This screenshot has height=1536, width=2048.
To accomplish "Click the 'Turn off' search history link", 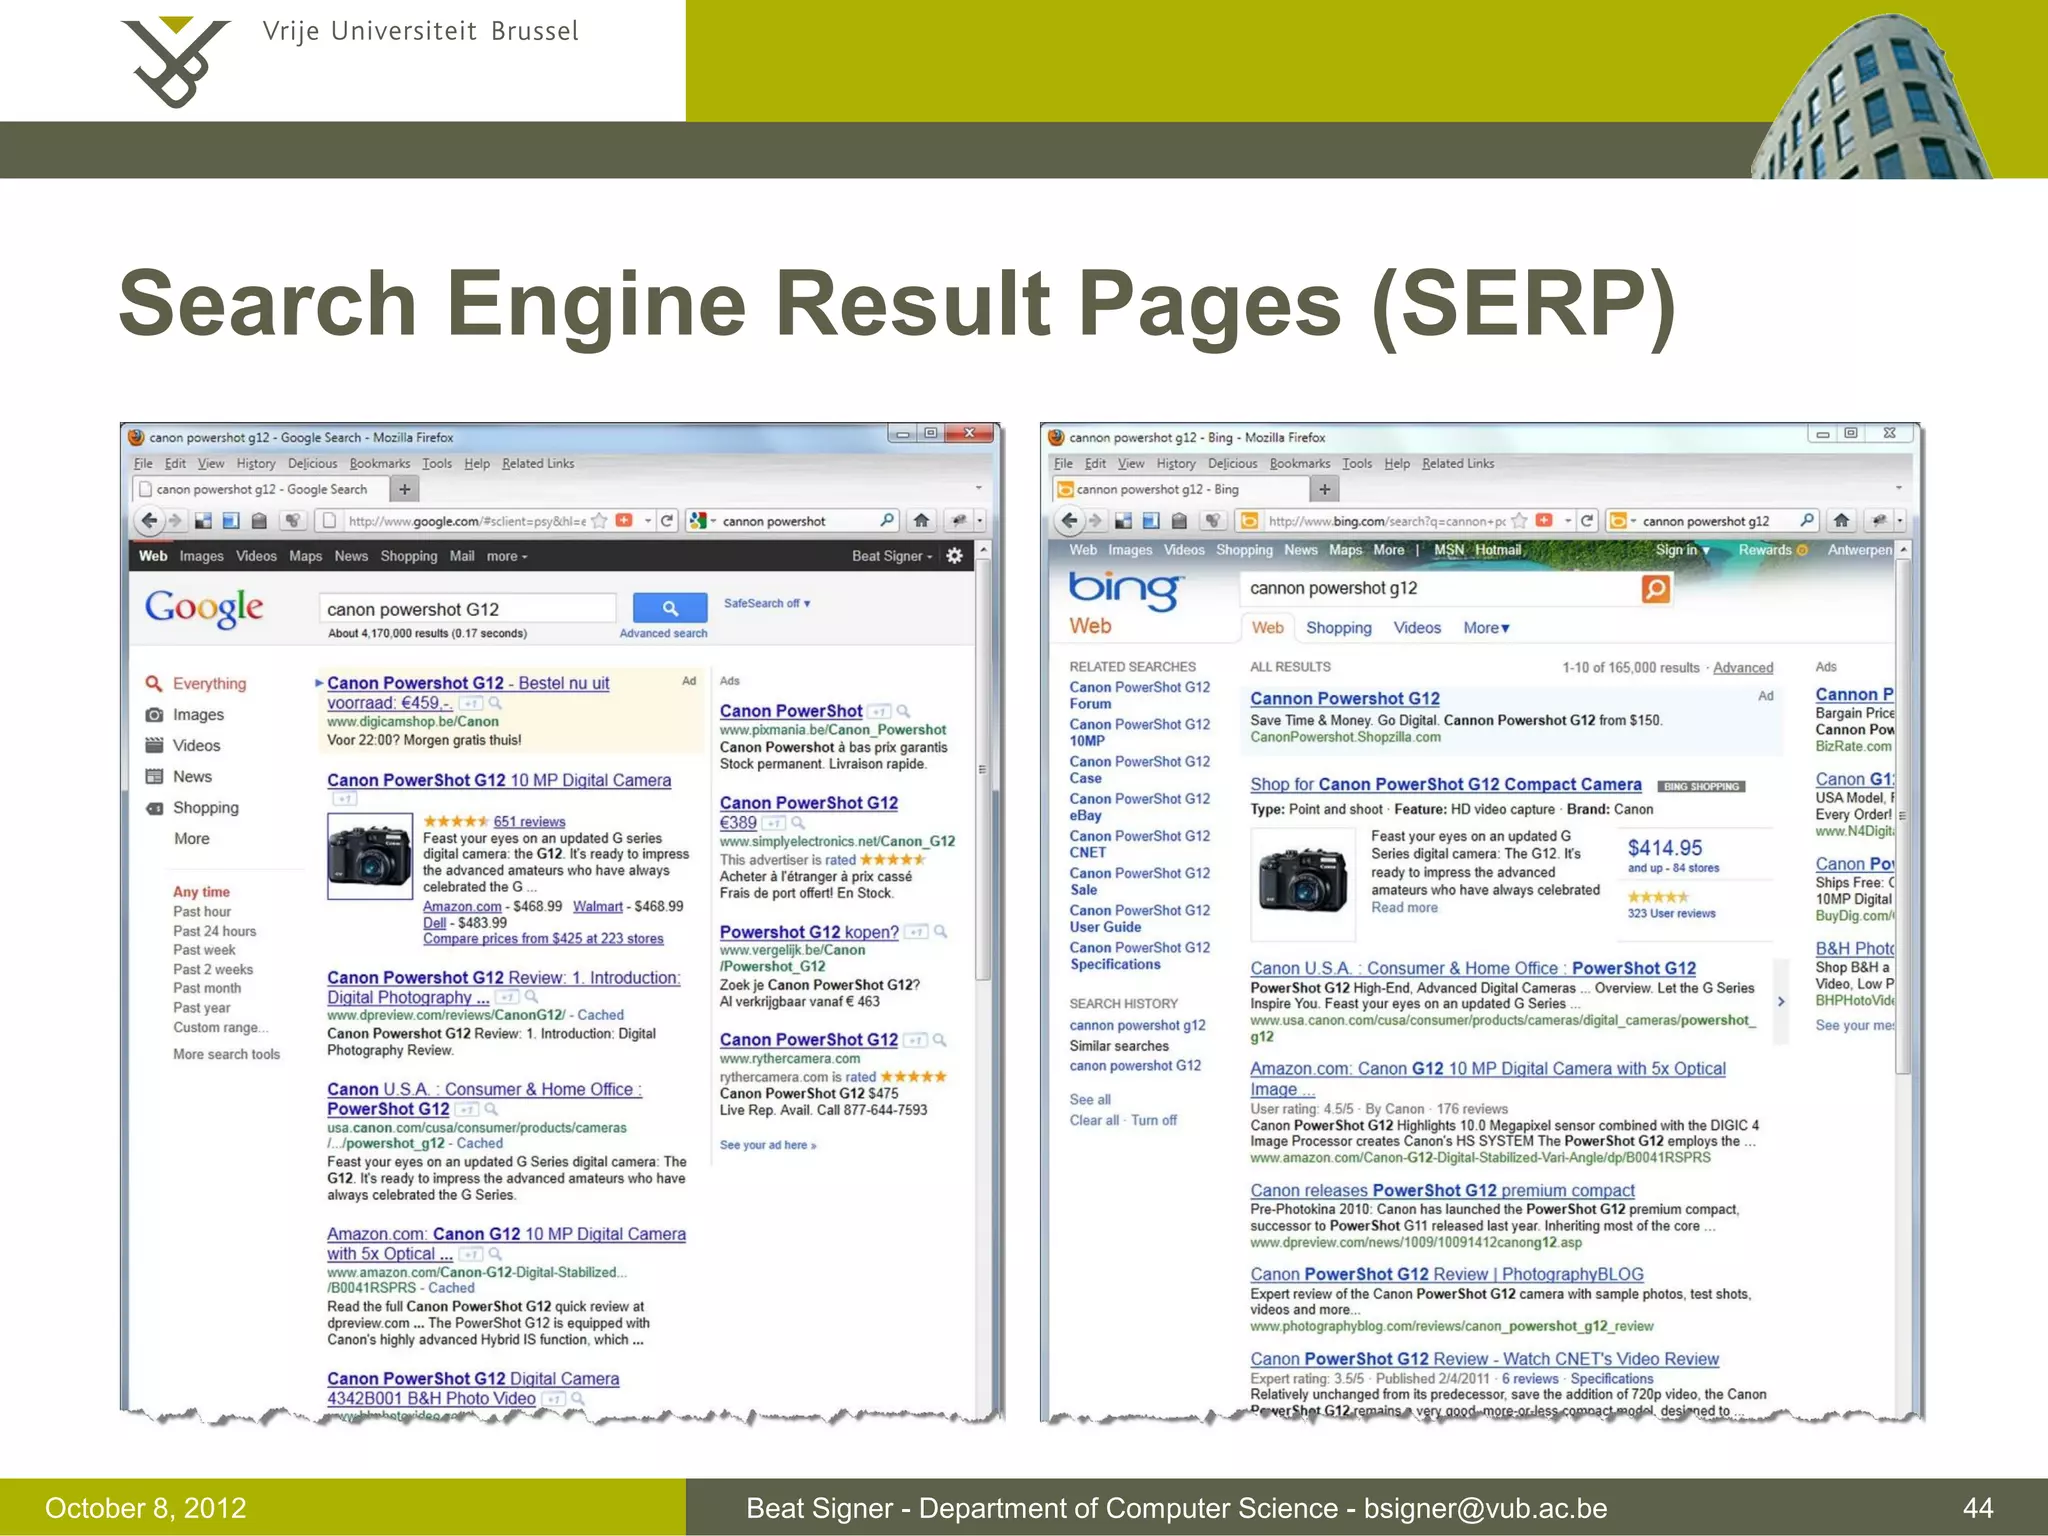I will pyautogui.click(x=1154, y=1120).
